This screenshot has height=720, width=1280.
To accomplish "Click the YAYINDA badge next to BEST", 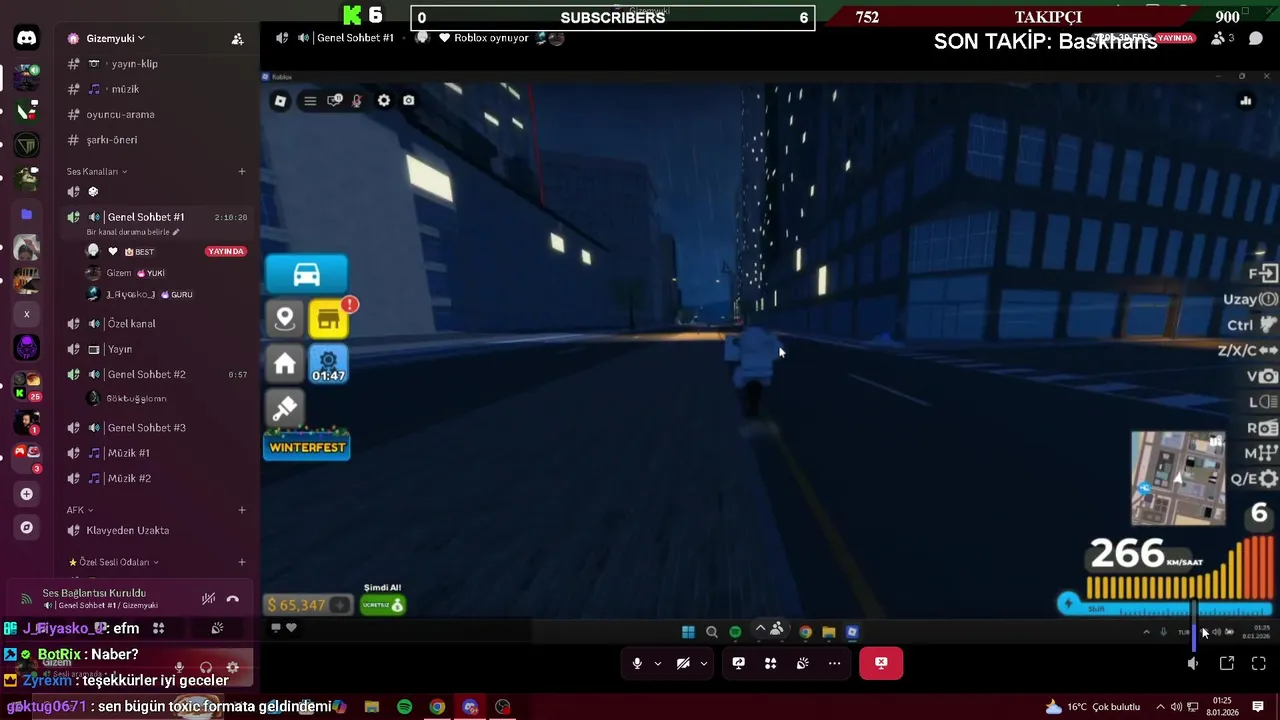I will pos(226,252).
